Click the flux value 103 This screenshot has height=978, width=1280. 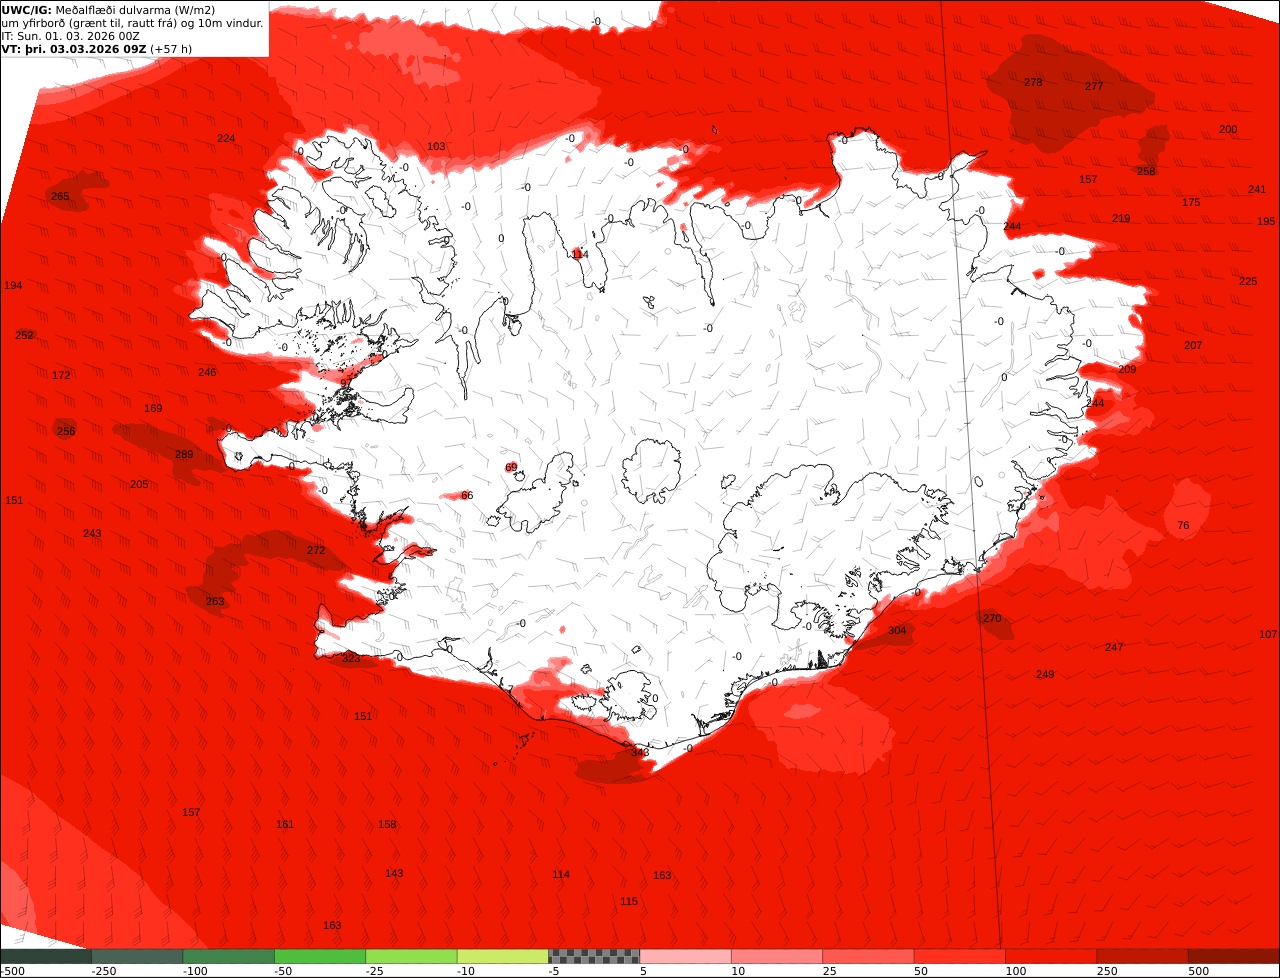pyautogui.click(x=436, y=146)
